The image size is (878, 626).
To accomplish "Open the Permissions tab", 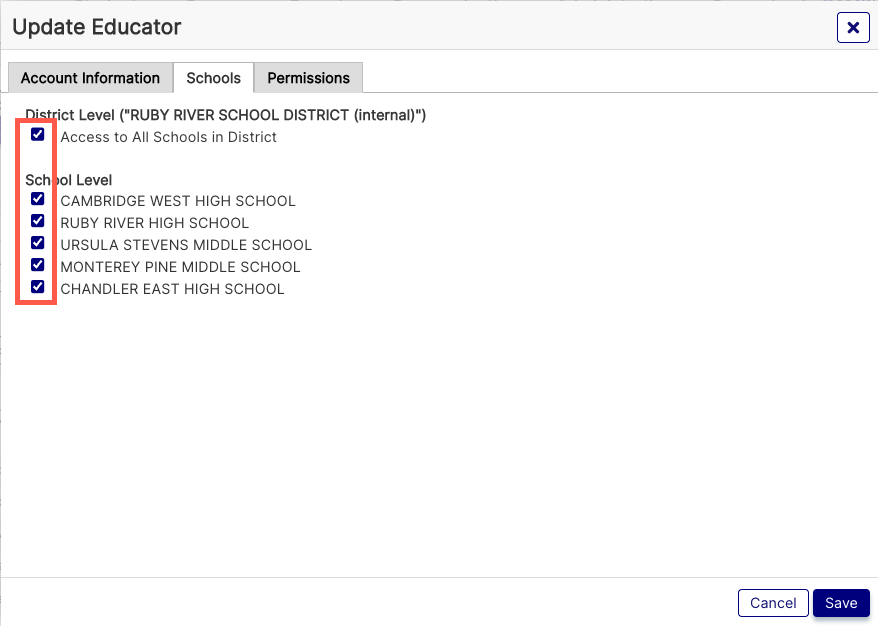I will pos(308,77).
